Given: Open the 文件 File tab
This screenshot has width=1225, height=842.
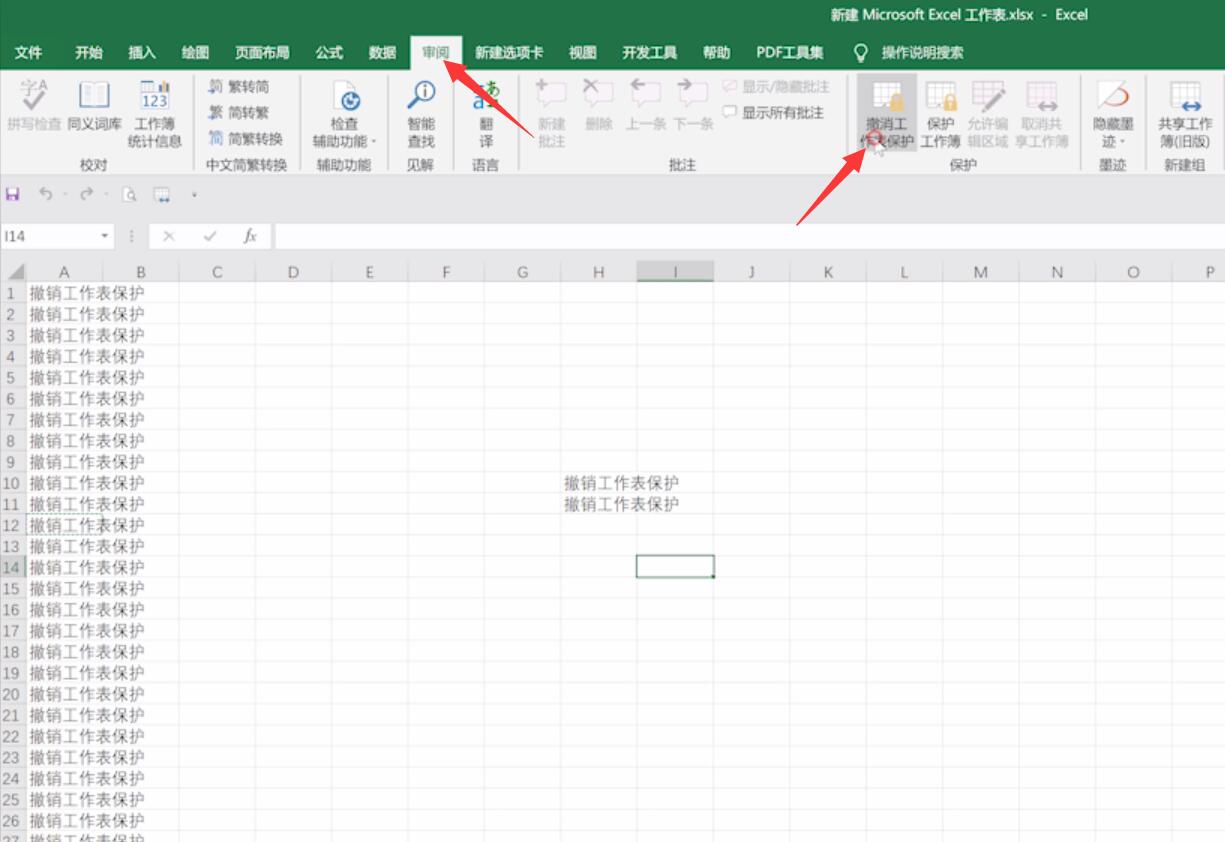Looking at the screenshot, I should pyautogui.click(x=29, y=52).
